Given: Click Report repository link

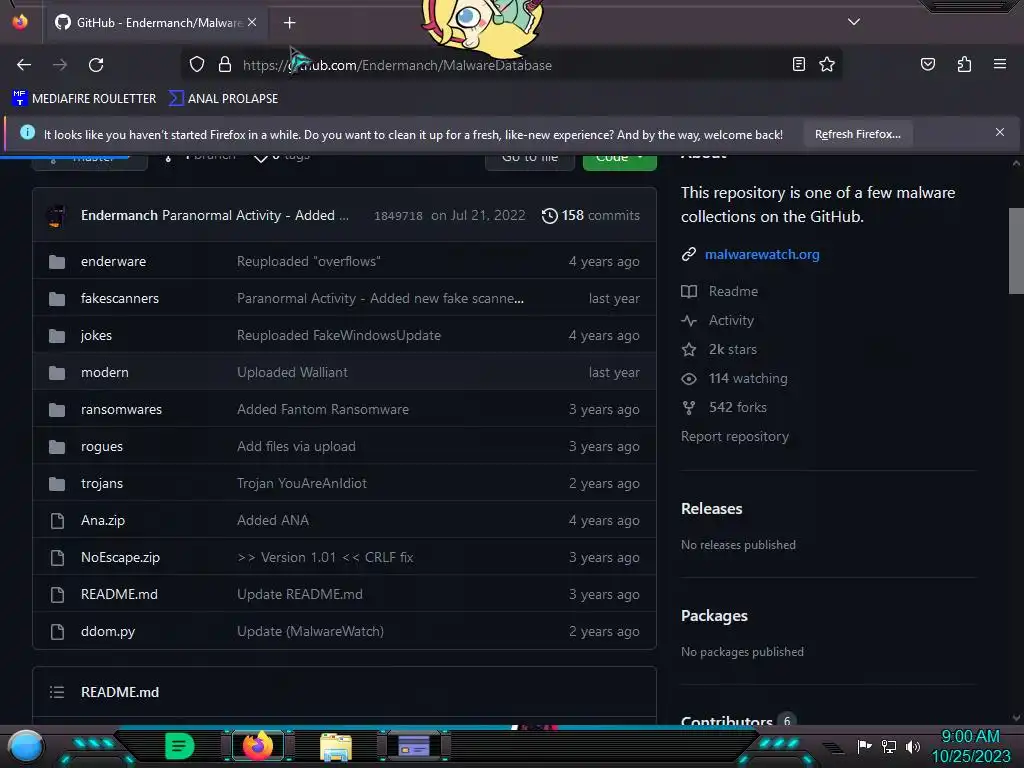Looking at the screenshot, I should pyautogui.click(x=735, y=436).
